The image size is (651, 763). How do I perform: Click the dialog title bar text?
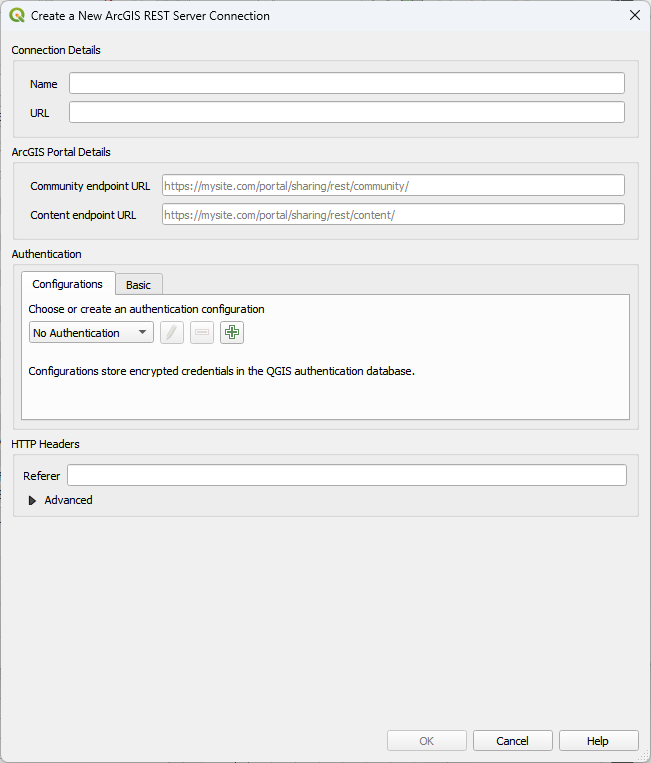click(x=150, y=16)
